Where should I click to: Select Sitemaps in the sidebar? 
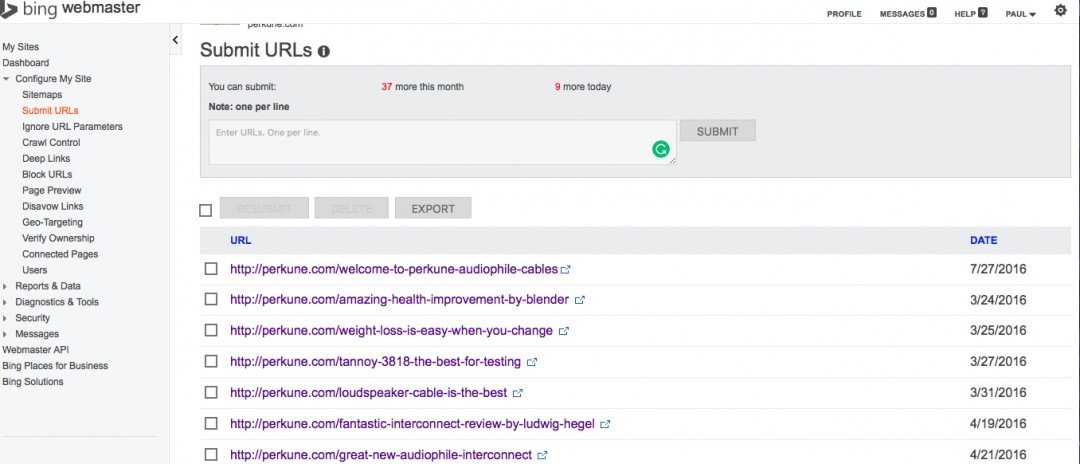pyautogui.click(x=42, y=94)
